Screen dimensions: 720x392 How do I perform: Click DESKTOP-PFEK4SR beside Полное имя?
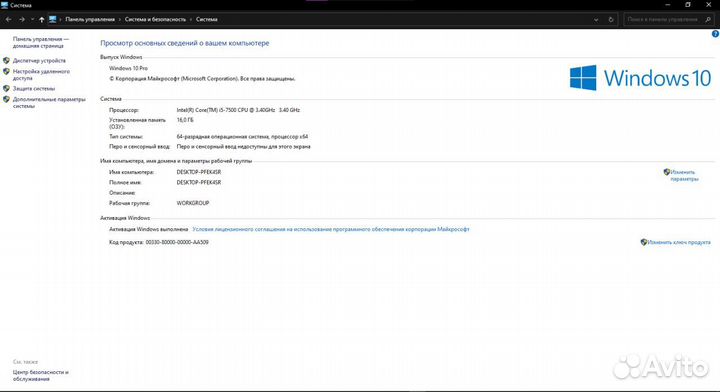[x=199, y=182]
